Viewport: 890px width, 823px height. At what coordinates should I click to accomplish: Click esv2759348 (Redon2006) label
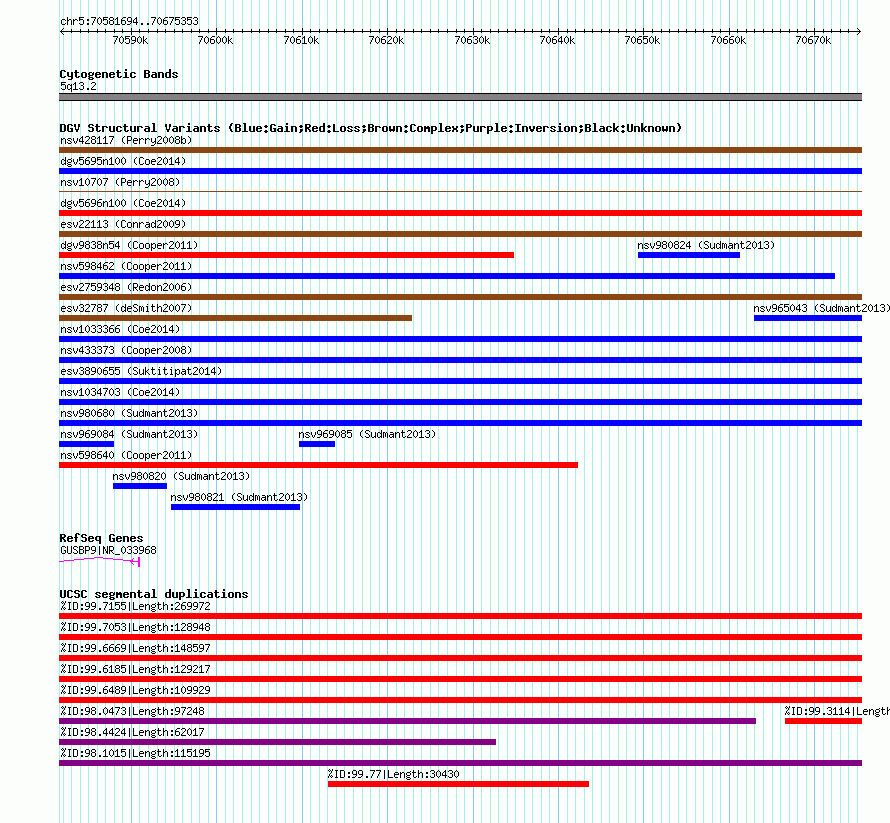126,287
